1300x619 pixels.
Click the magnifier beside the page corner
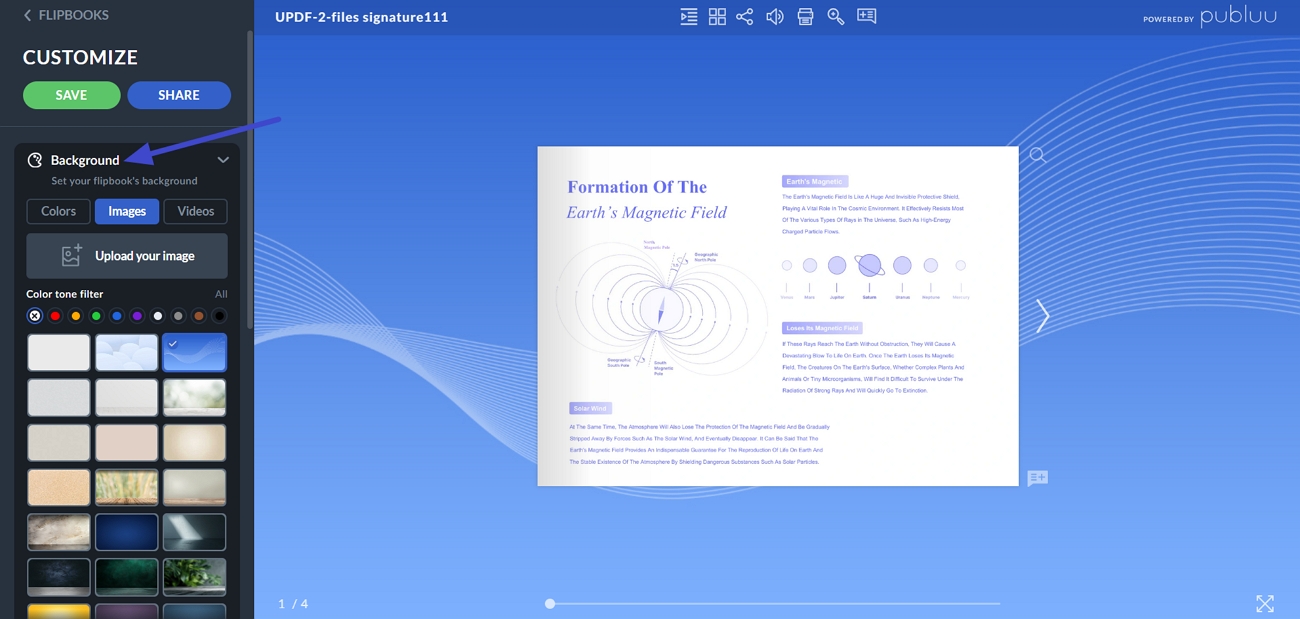1038,155
